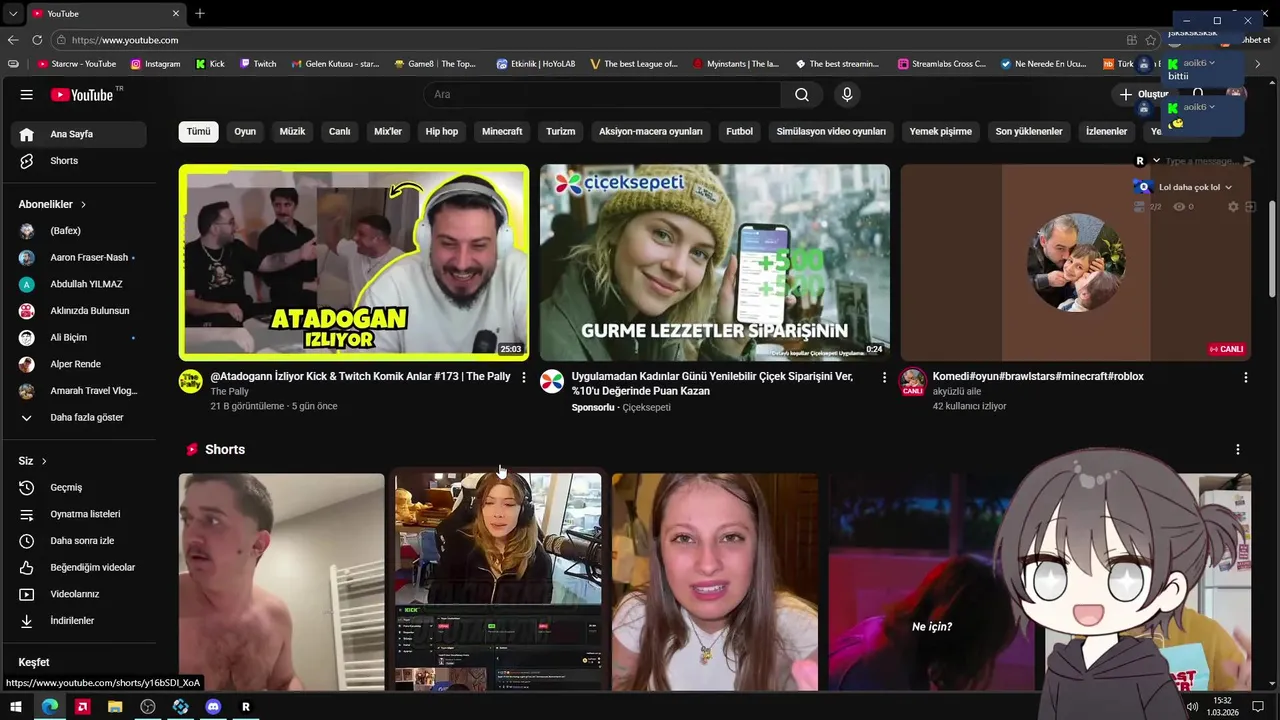
Task: Bookmark this page with star icon
Action: pyautogui.click(x=1151, y=40)
